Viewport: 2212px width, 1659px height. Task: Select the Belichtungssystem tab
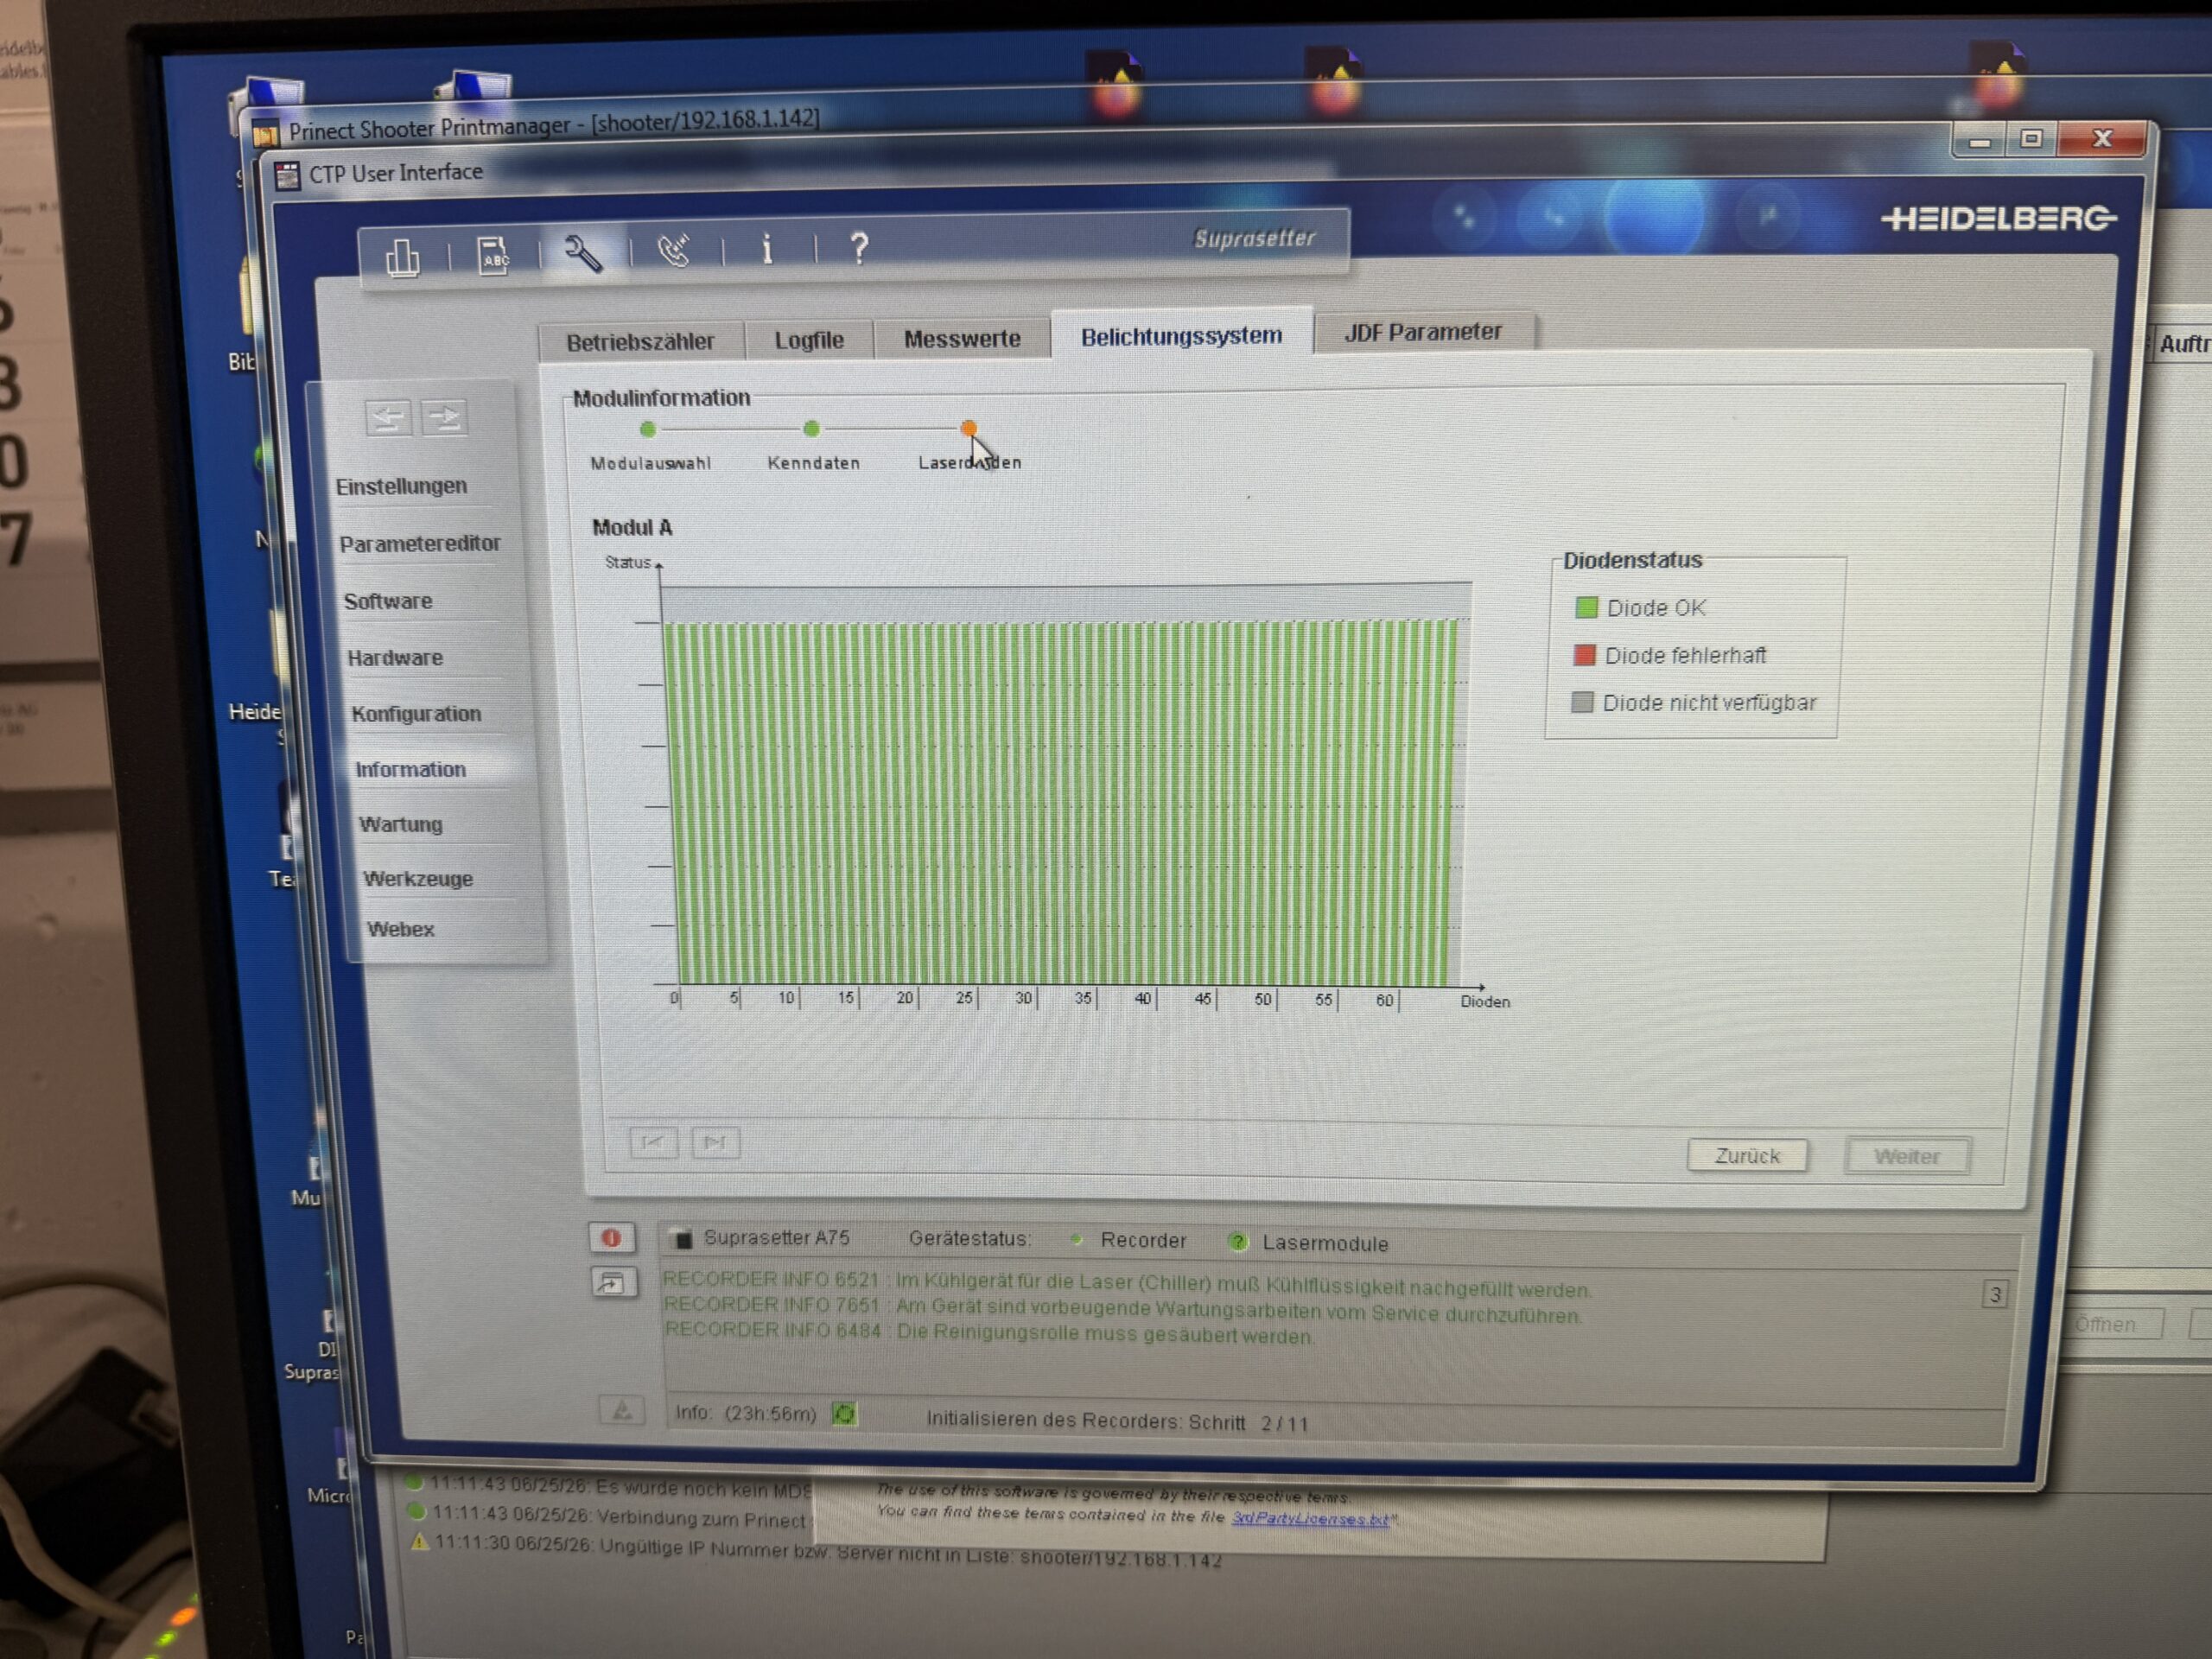click(1181, 336)
